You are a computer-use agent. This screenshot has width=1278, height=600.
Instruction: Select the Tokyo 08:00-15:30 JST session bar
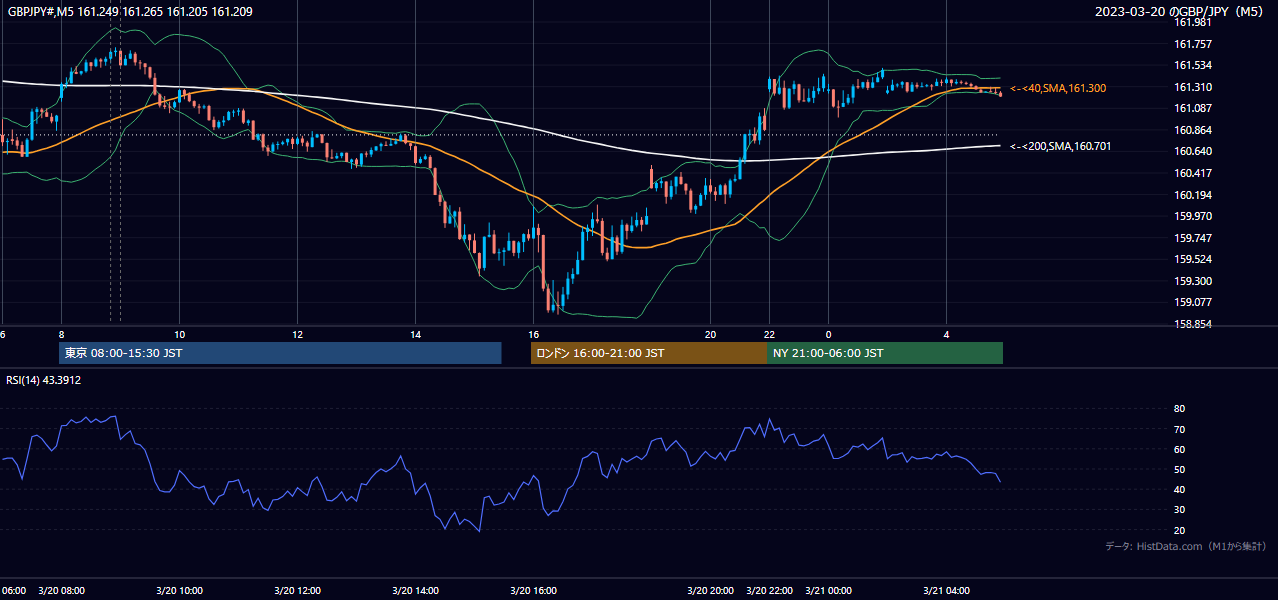coord(280,353)
